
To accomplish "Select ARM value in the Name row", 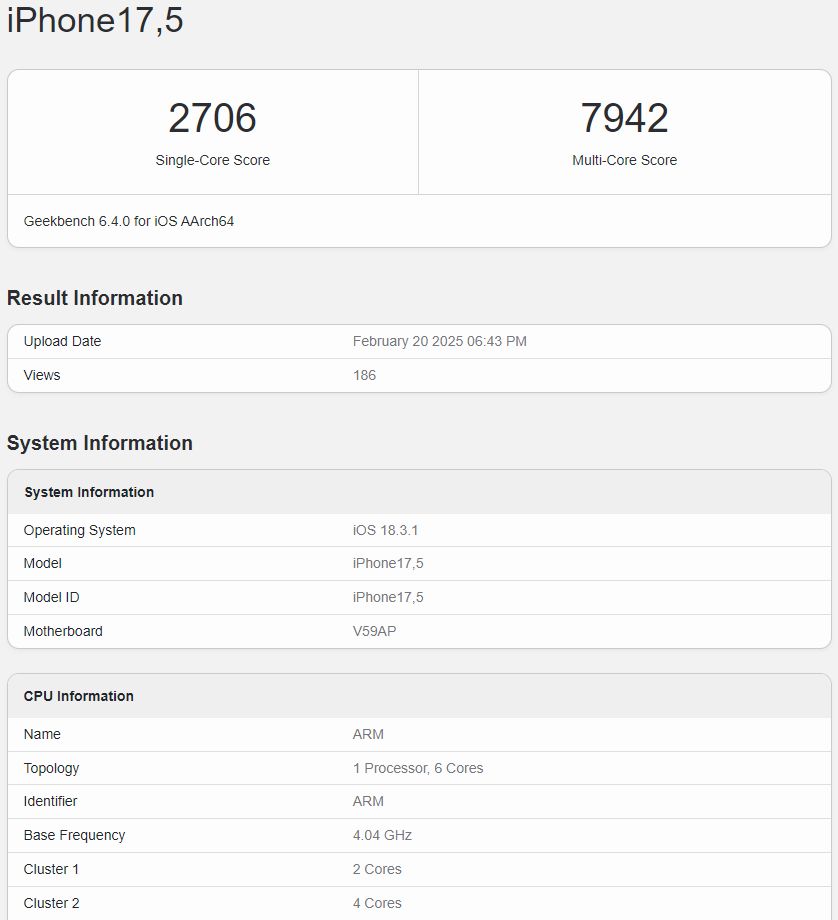I will [368, 735].
